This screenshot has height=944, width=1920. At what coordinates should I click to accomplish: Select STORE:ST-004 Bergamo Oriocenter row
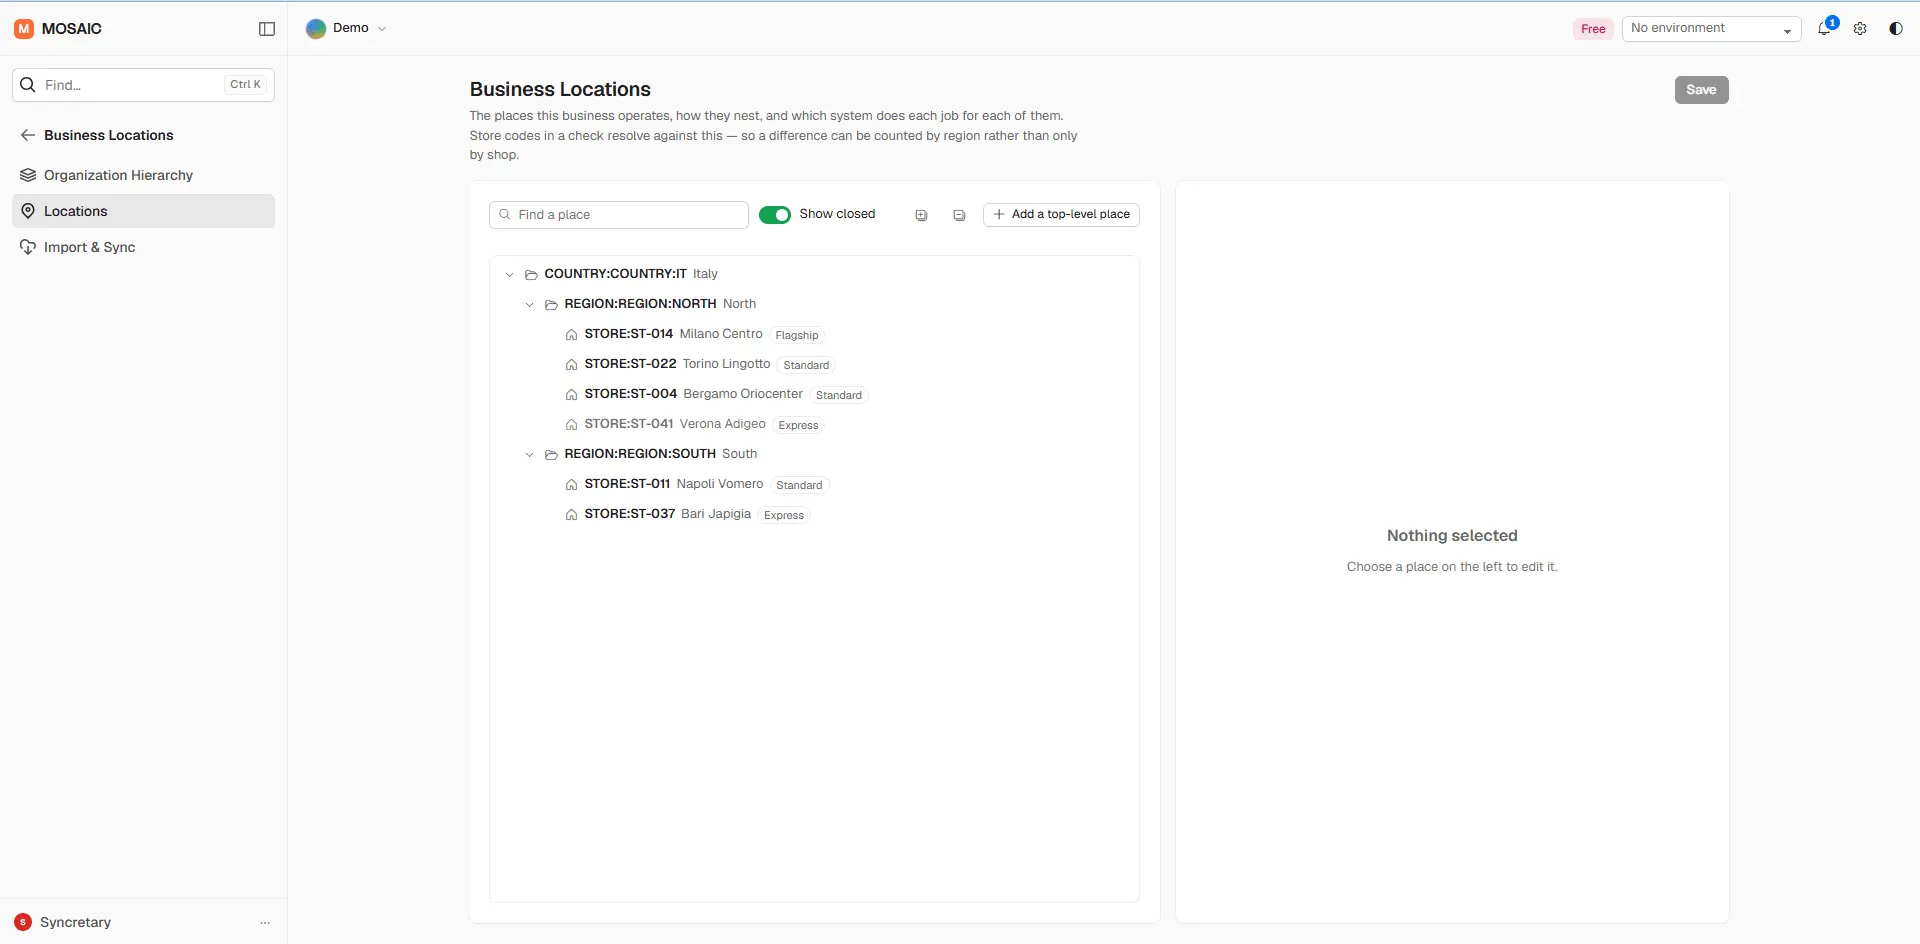[x=814, y=394]
